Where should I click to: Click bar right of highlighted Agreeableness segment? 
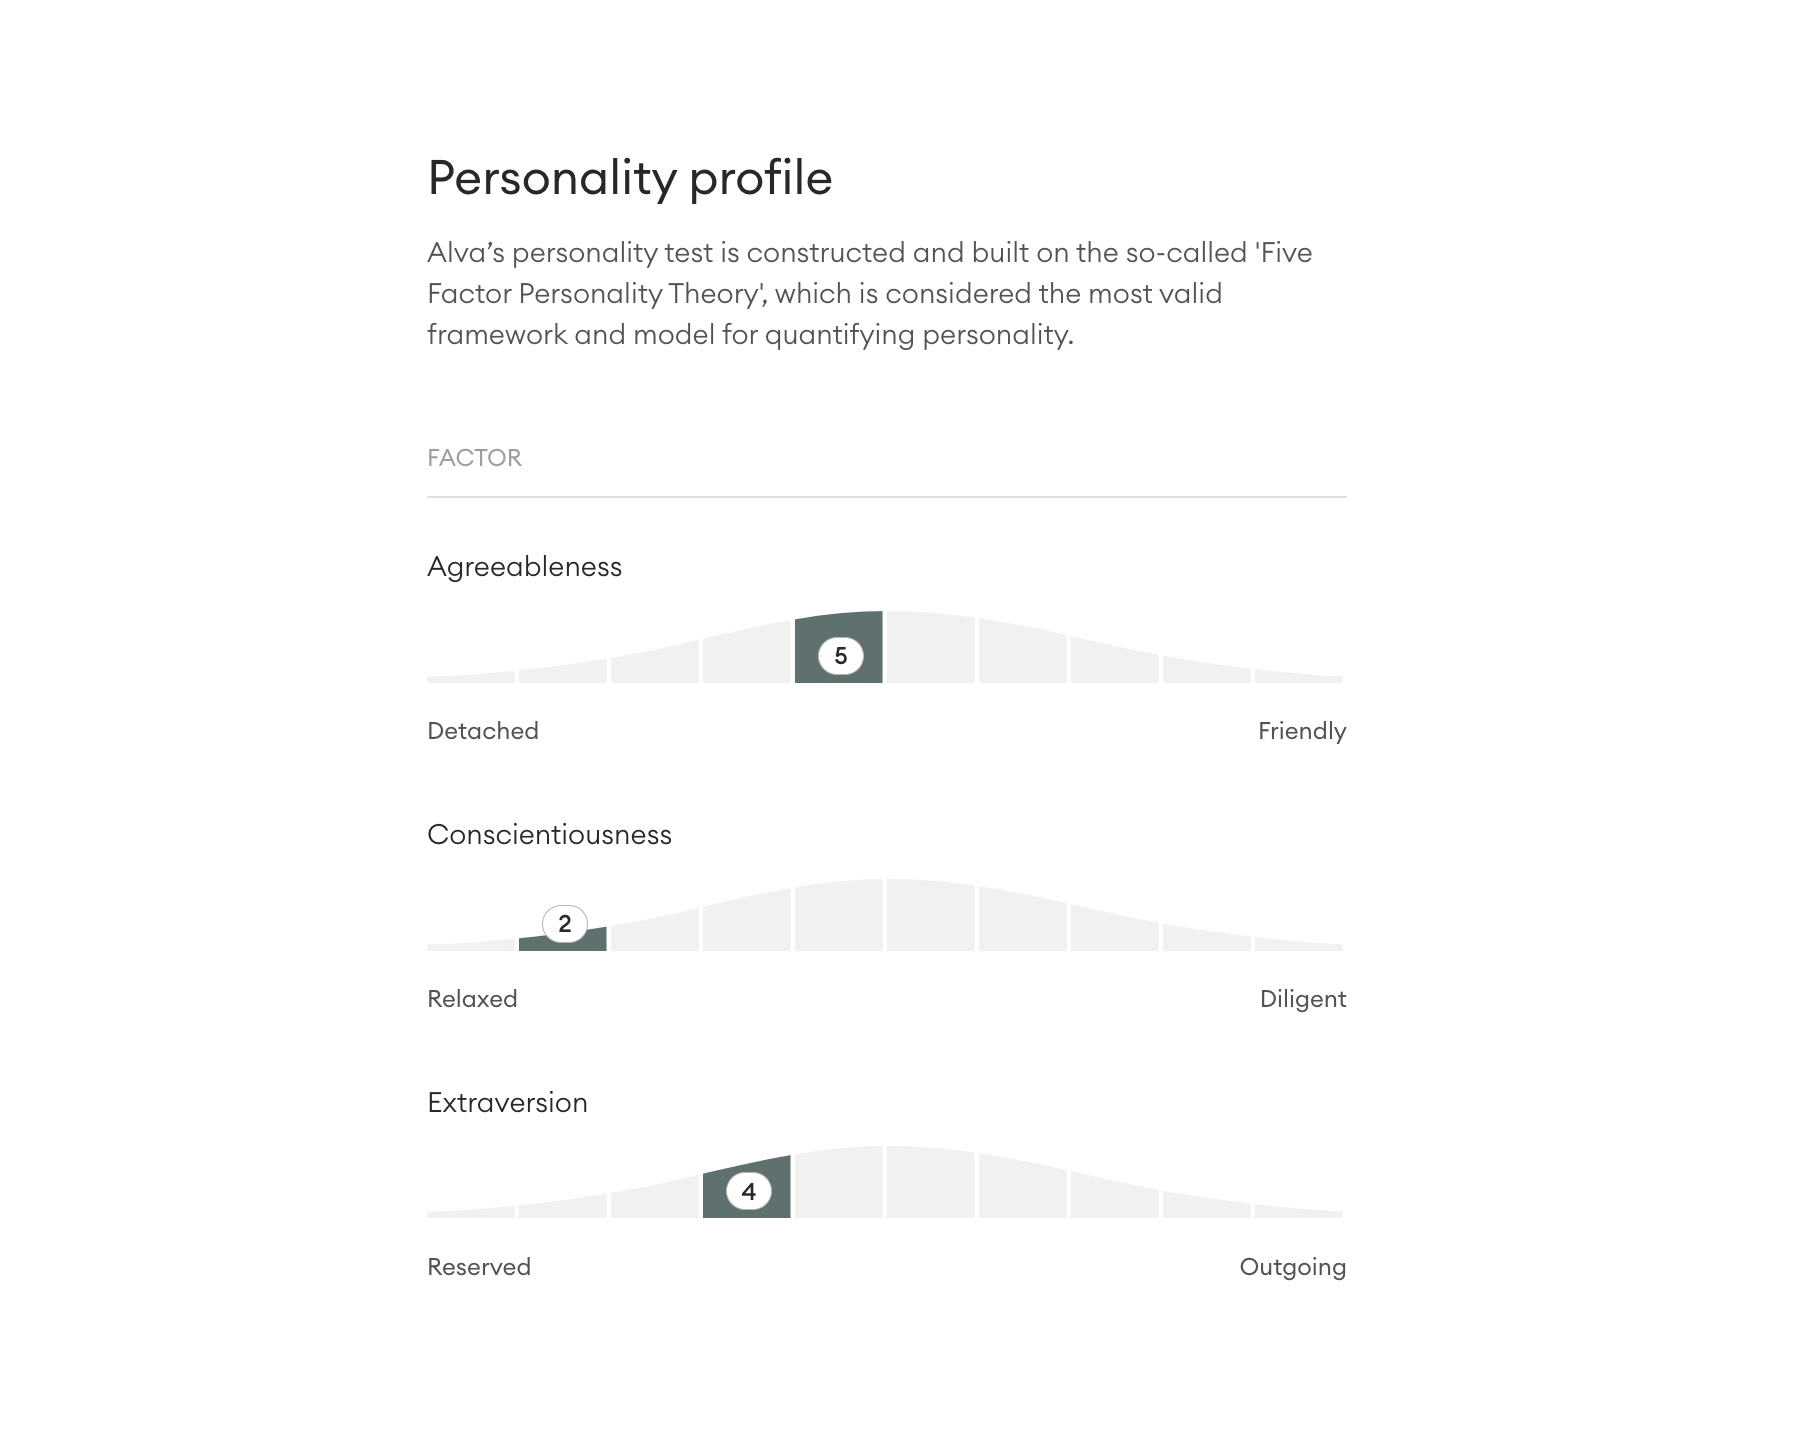coord(930,650)
